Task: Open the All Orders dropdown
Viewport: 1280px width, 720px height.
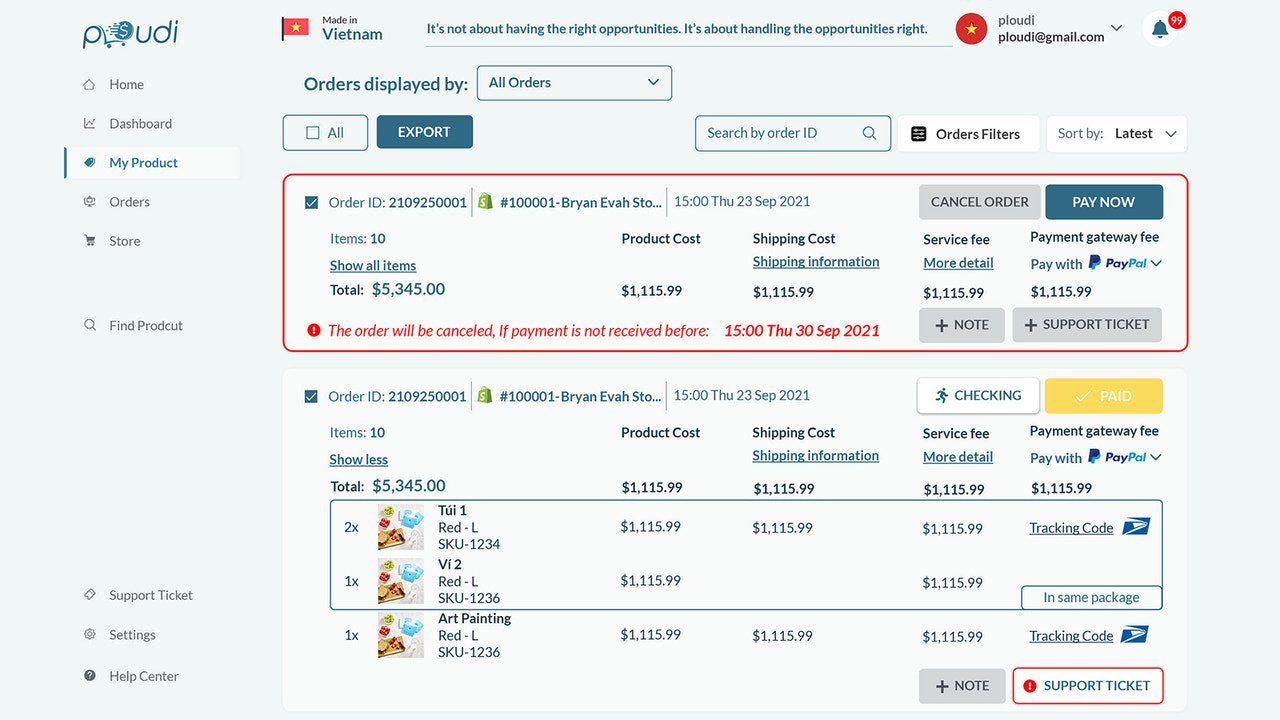Action: point(574,82)
